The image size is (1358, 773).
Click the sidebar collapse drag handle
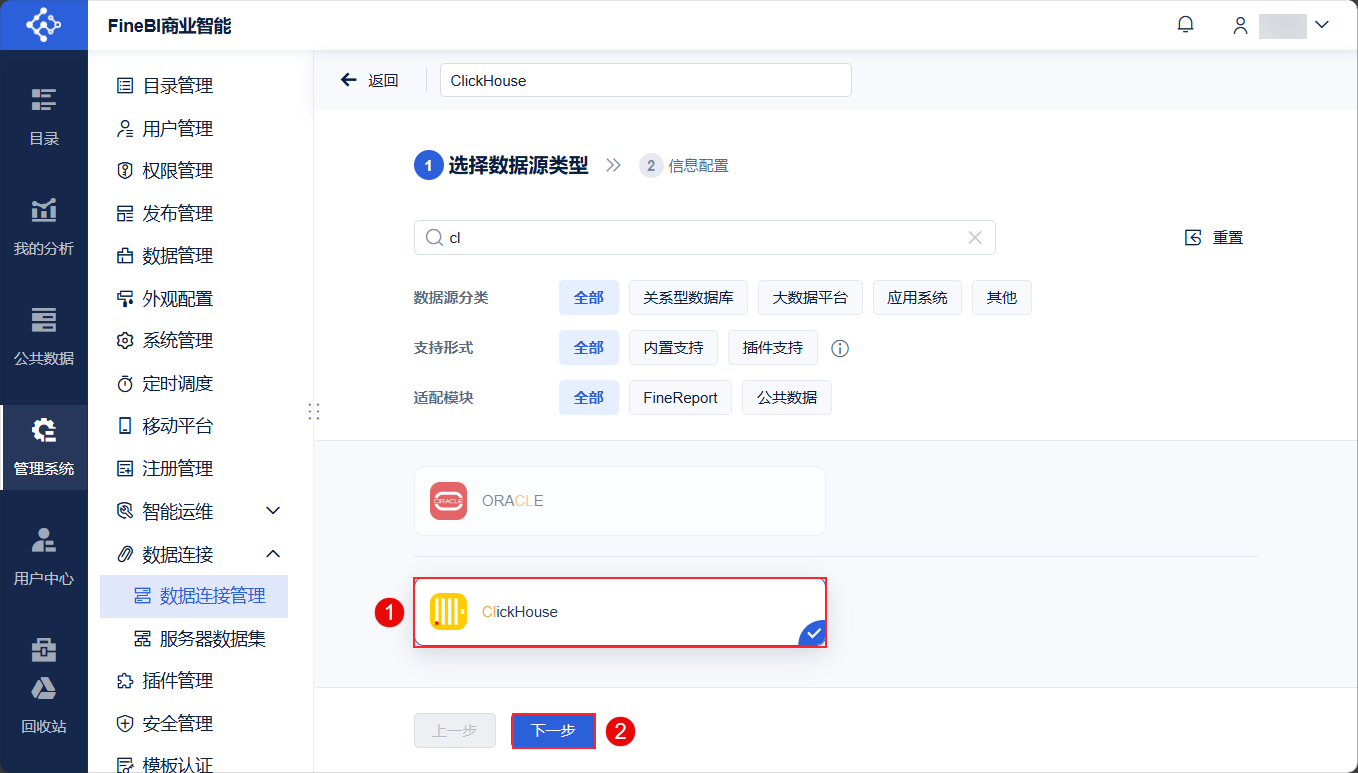click(314, 411)
